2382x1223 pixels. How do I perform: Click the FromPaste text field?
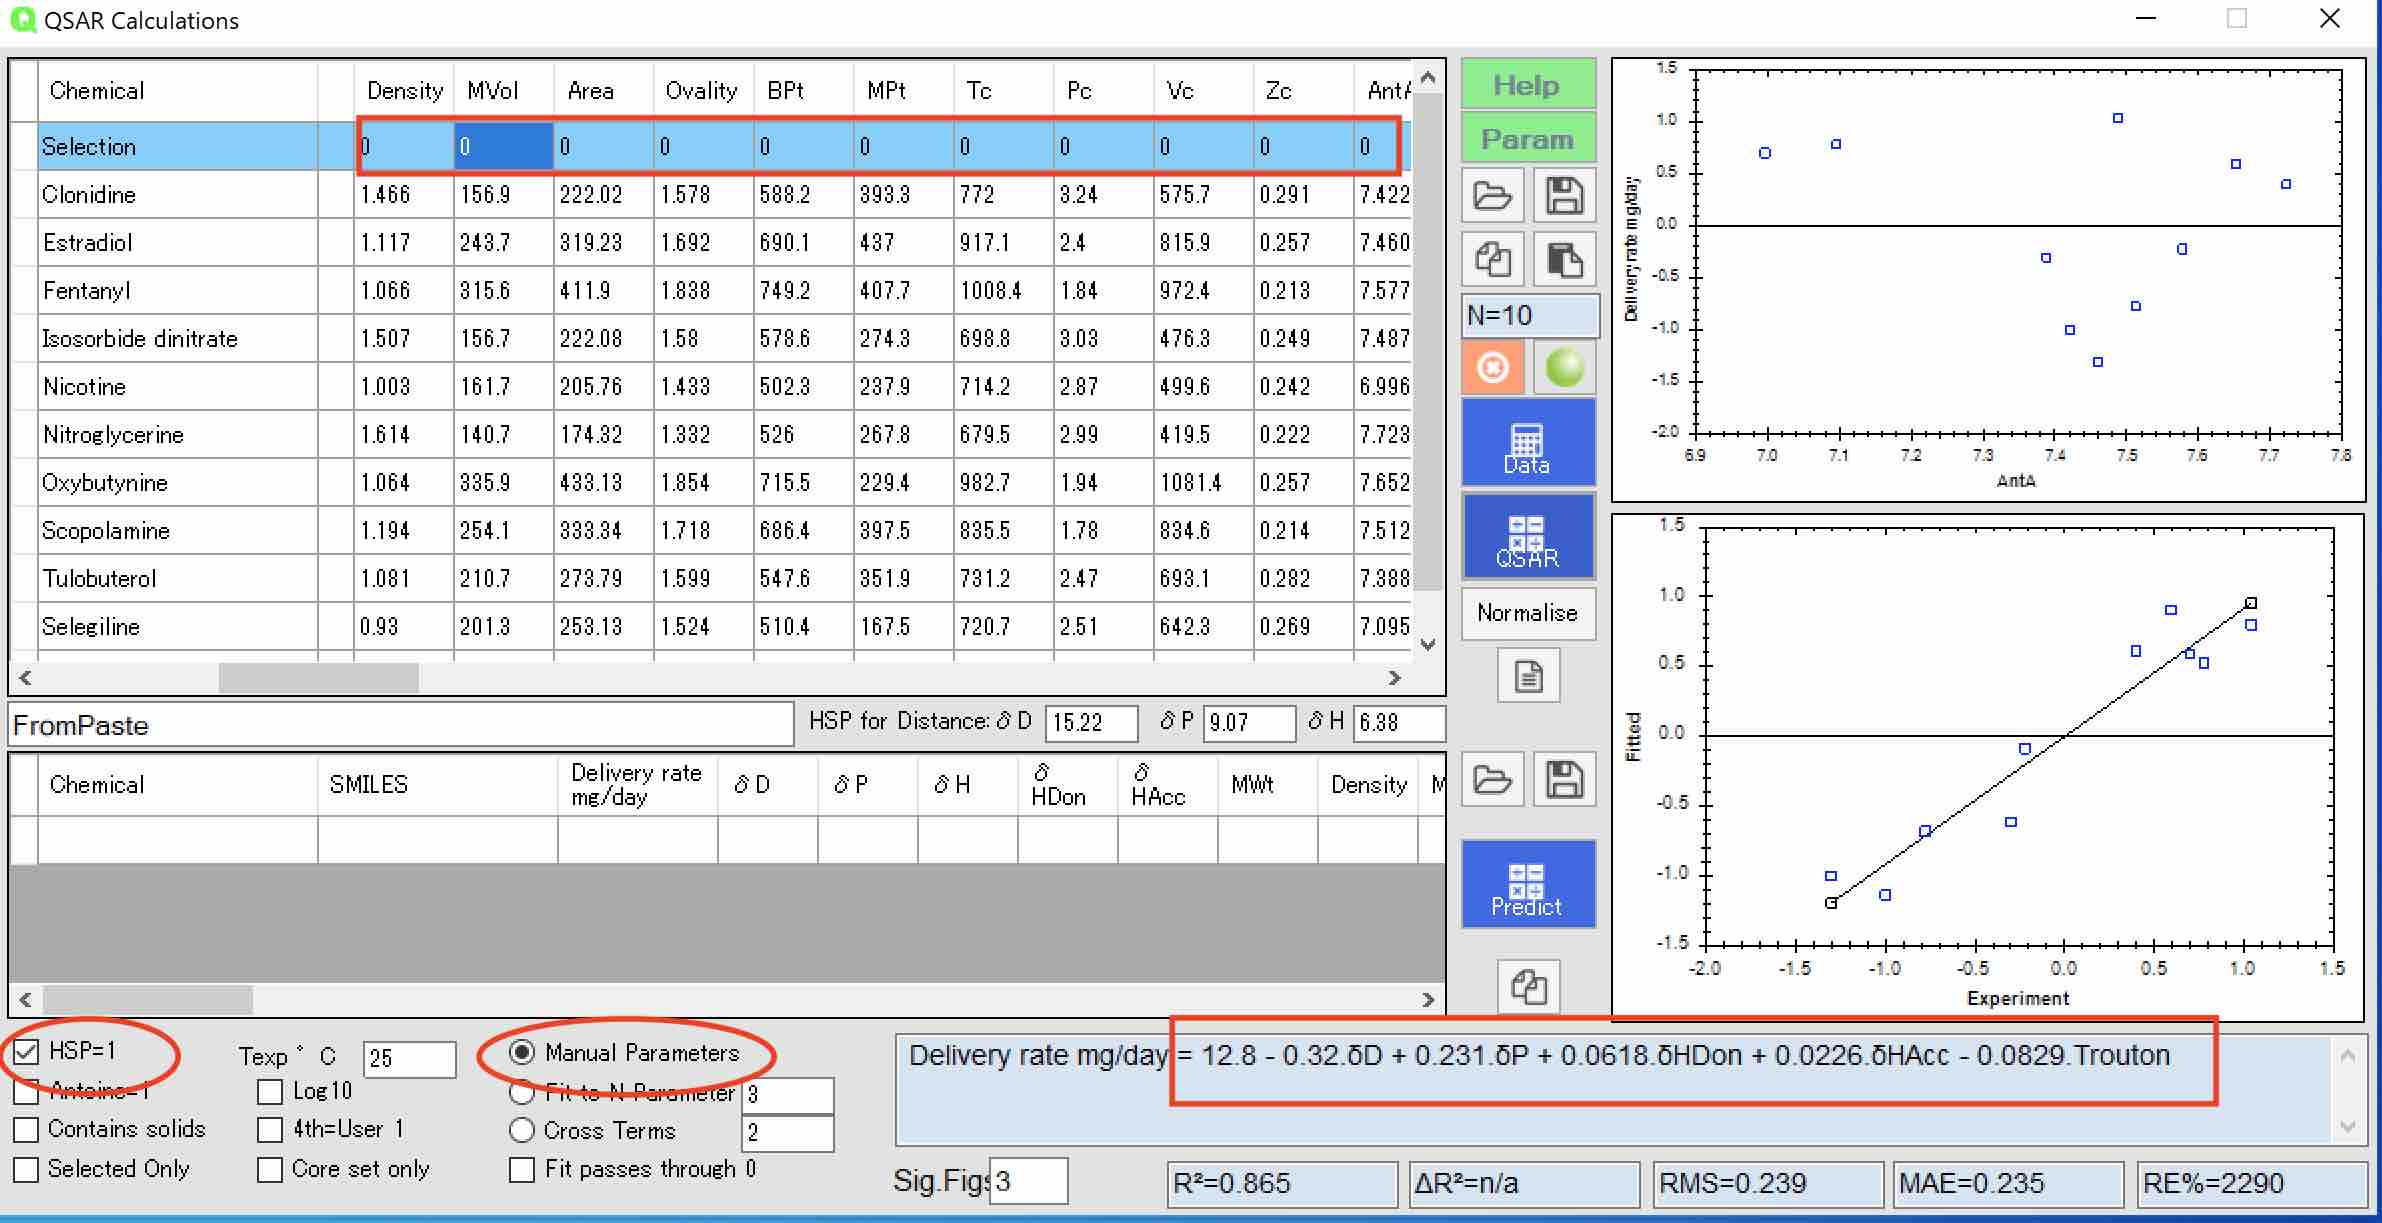[401, 725]
